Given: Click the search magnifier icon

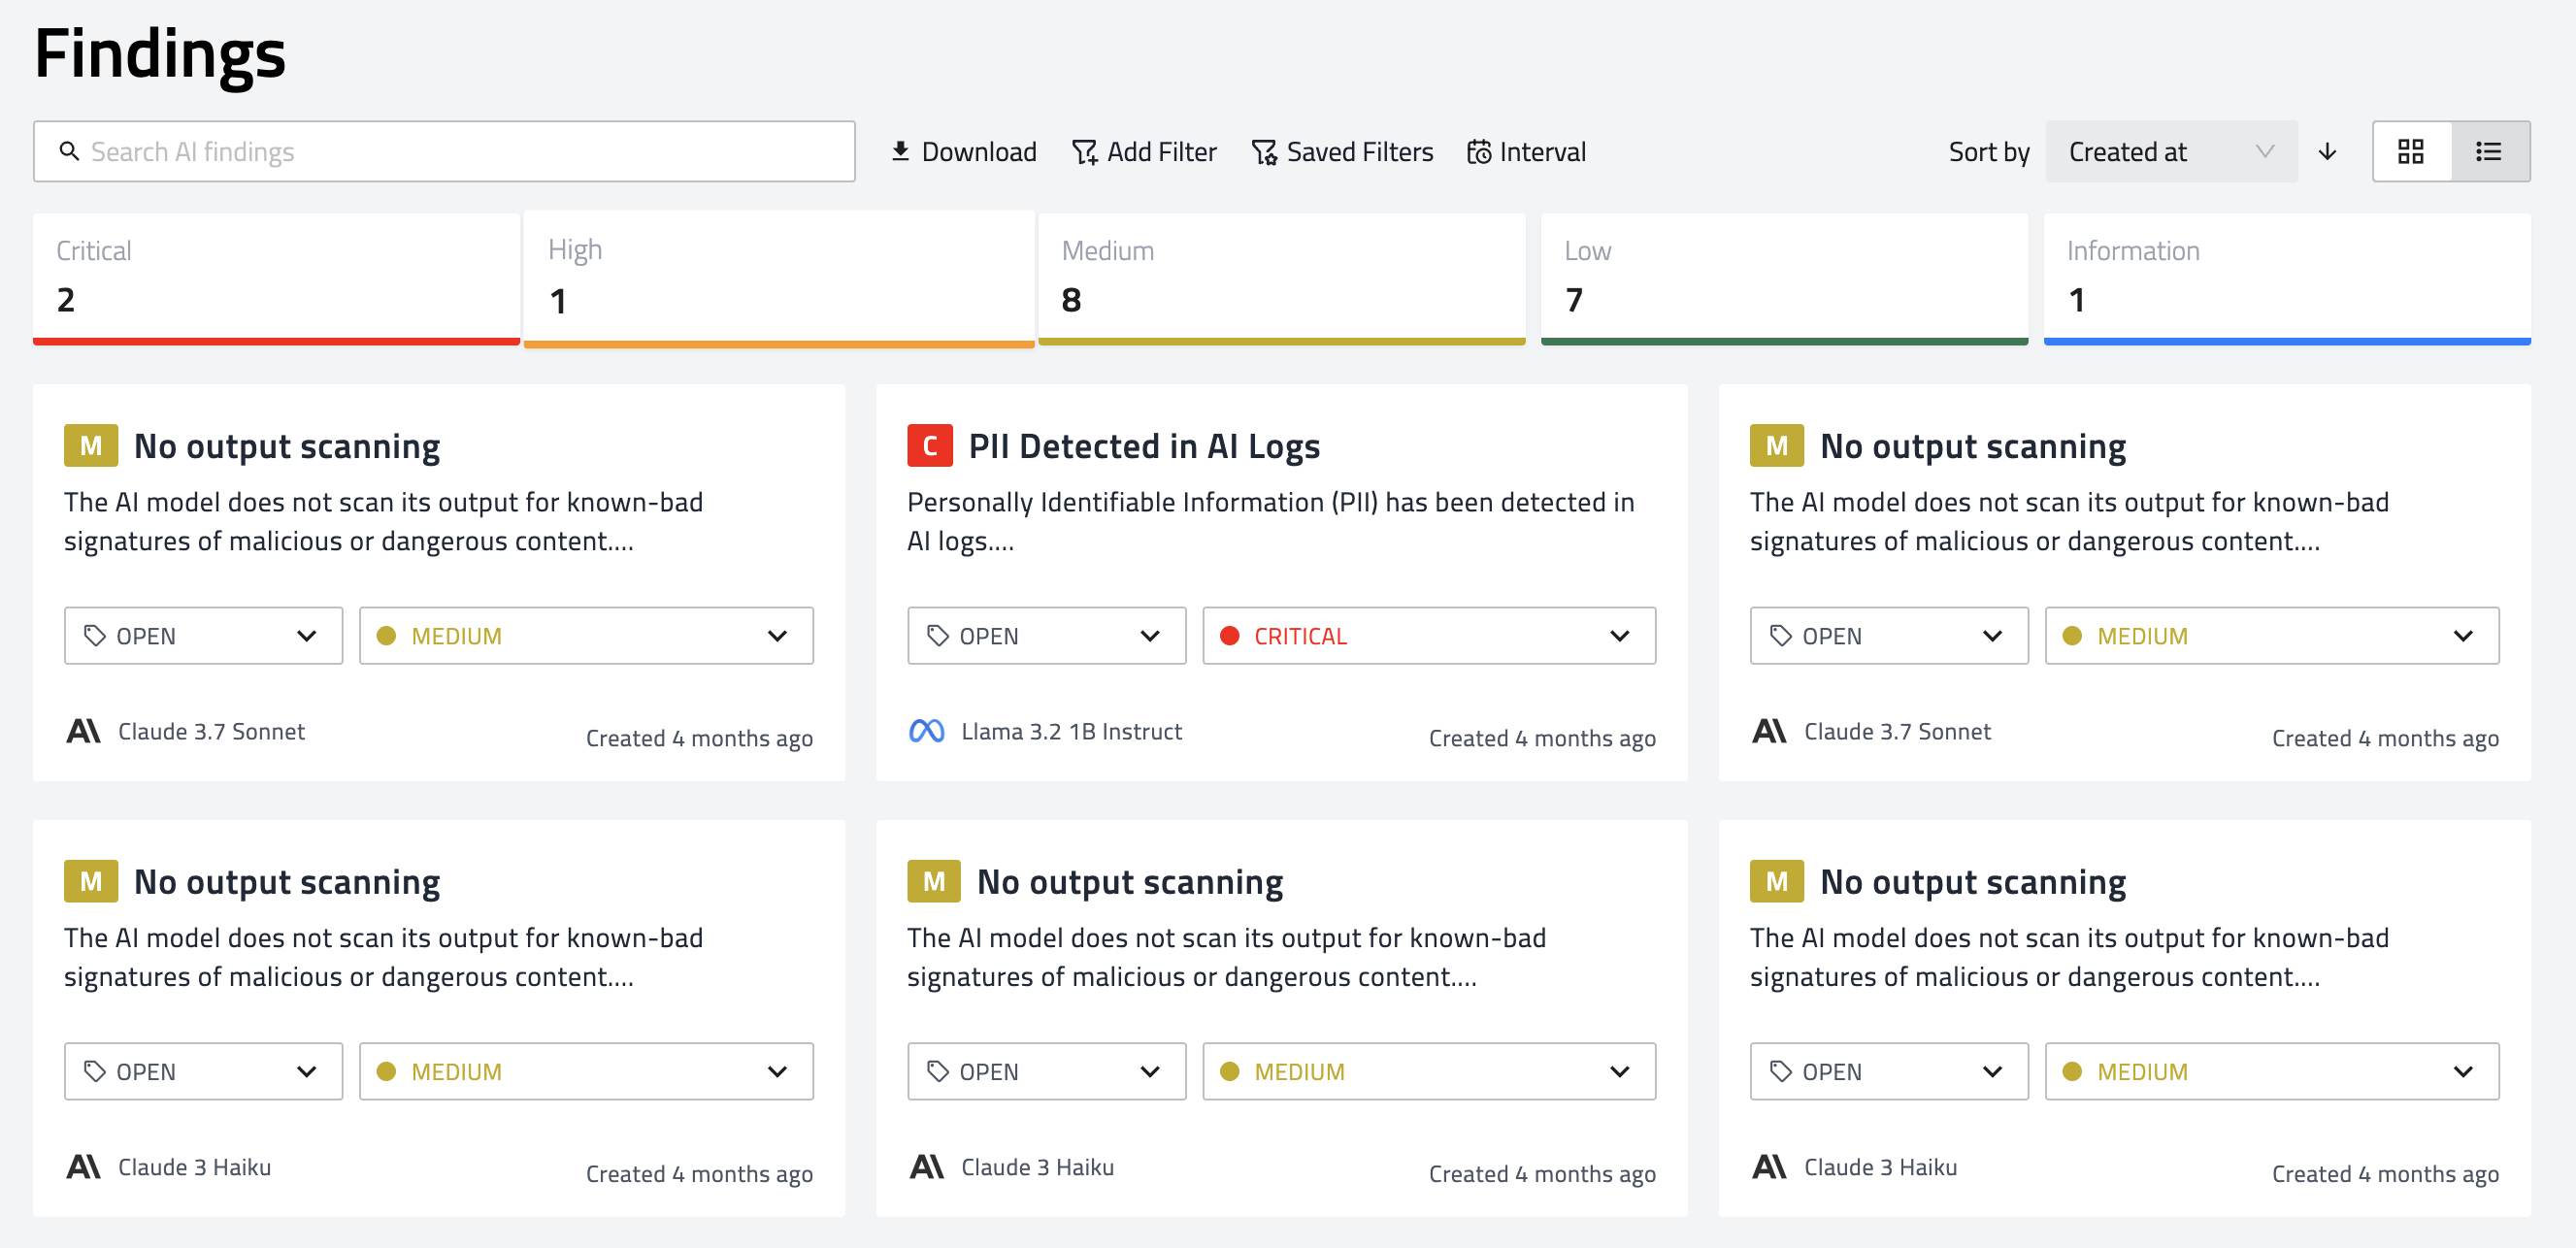Looking at the screenshot, I should [x=69, y=151].
